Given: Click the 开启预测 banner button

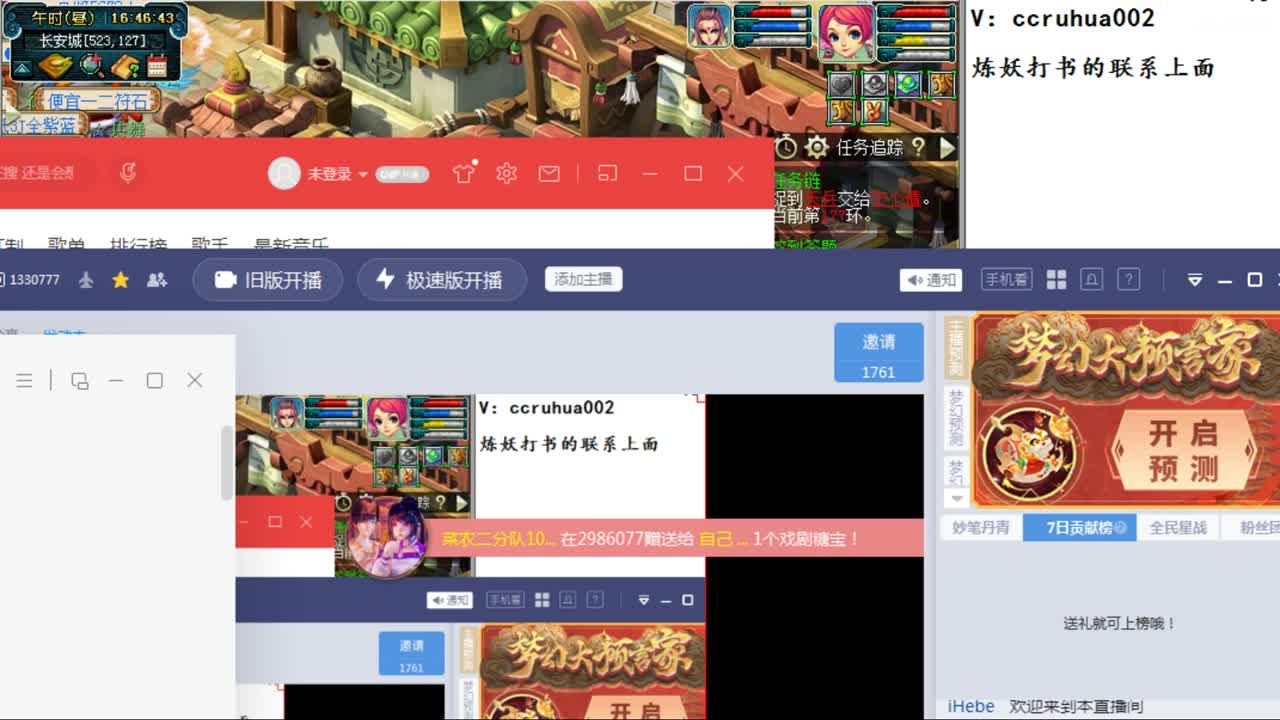Looking at the screenshot, I should [1183, 450].
